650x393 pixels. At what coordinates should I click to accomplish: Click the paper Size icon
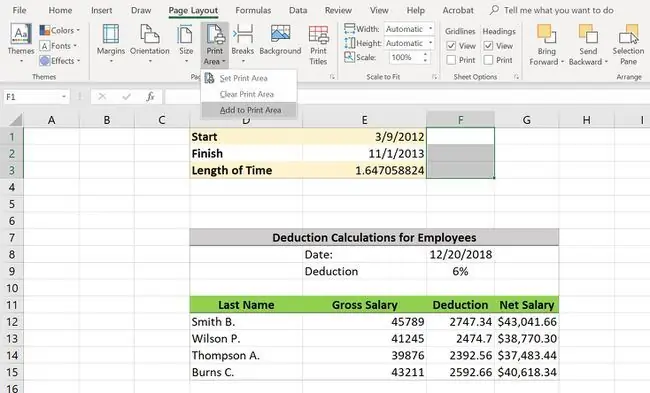185,34
